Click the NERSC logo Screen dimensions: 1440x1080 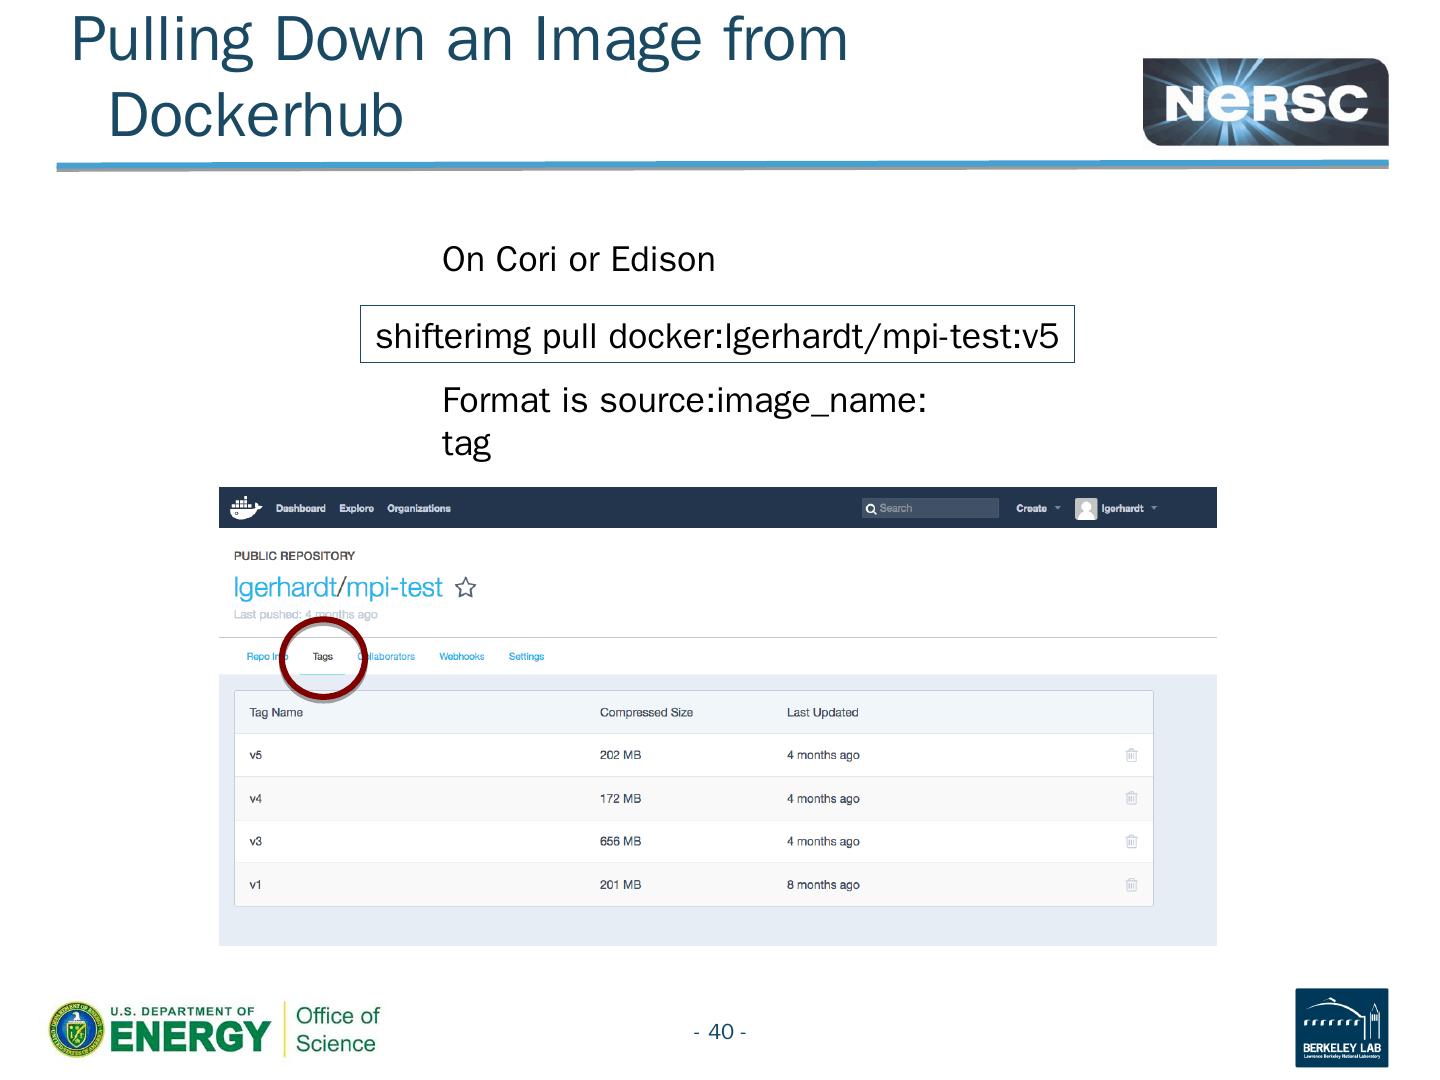[x=1265, y=102]
